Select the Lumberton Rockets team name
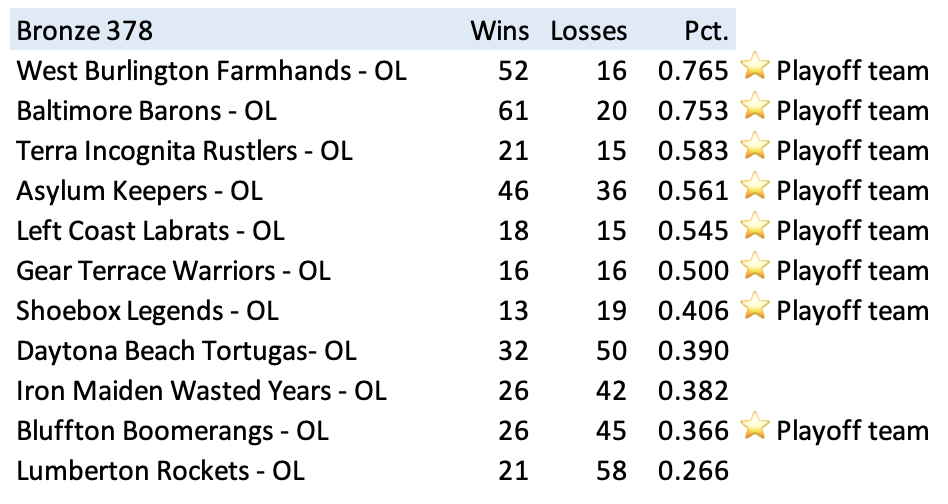 point(160,471)
